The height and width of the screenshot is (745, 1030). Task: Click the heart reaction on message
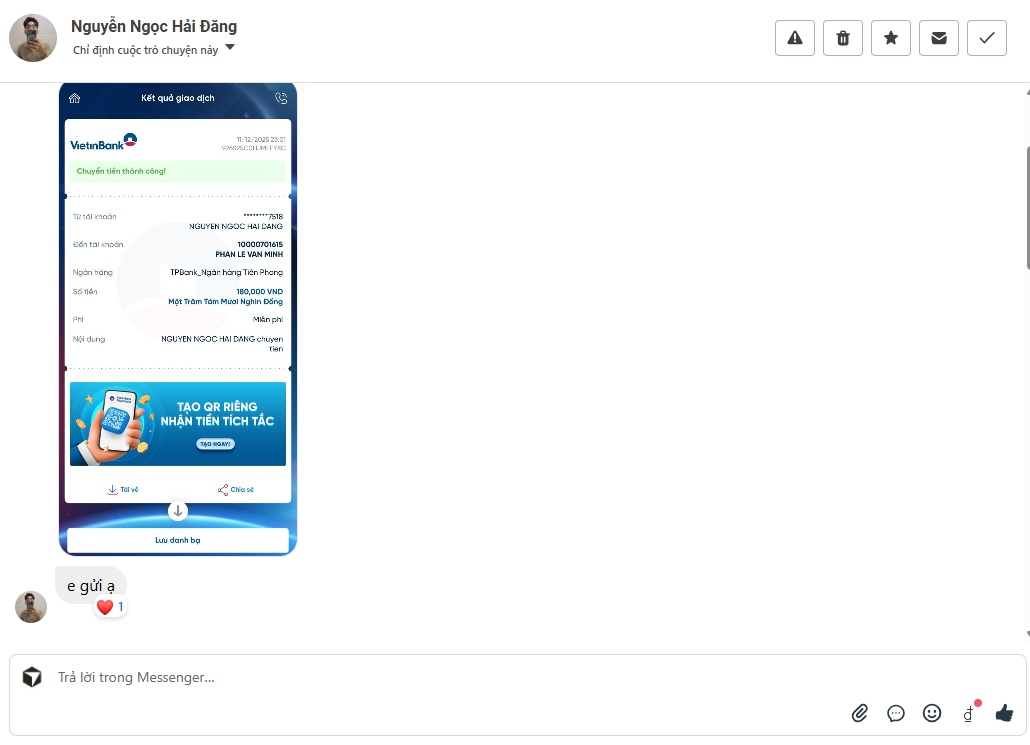point(105,607)
